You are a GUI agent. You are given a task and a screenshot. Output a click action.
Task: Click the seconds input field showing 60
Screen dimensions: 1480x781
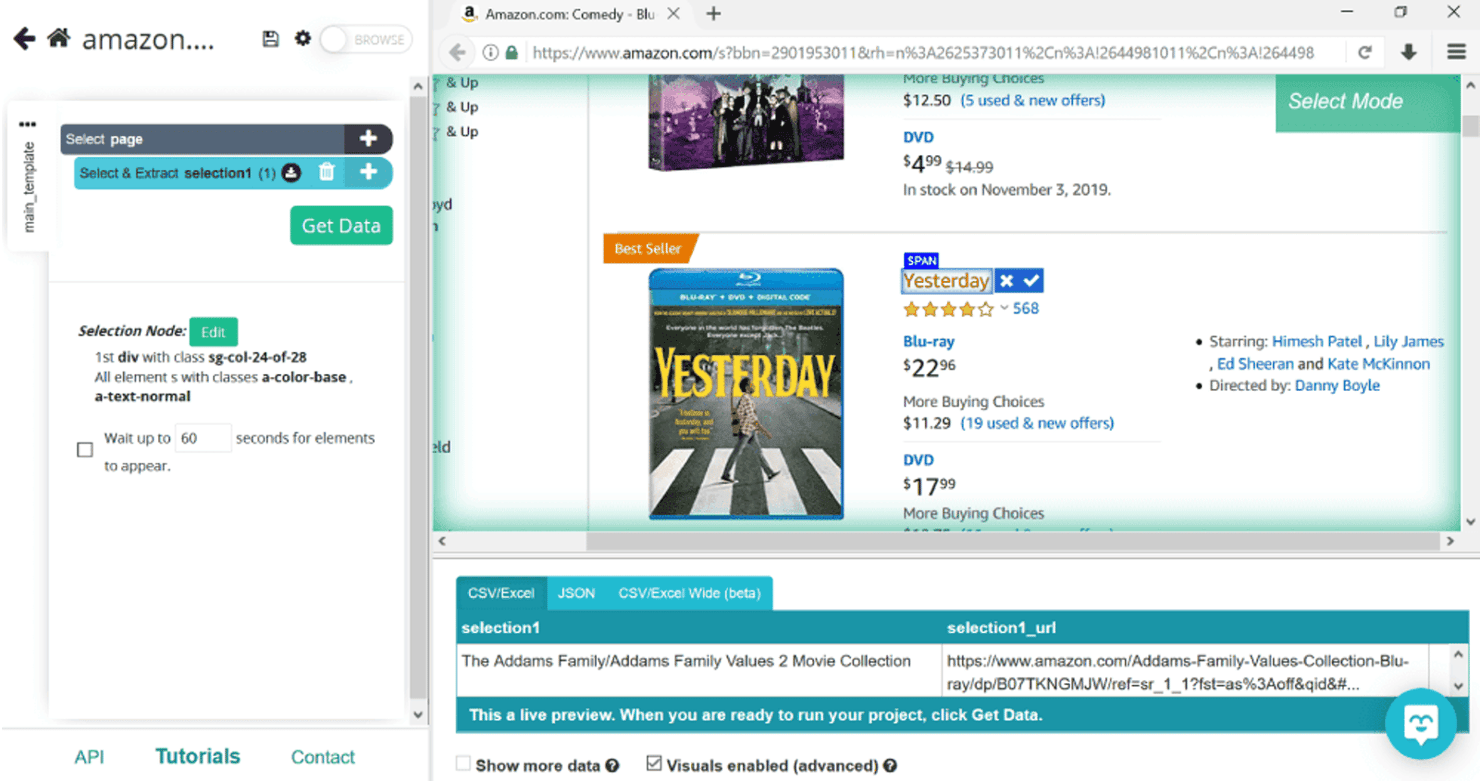[203, 438]
